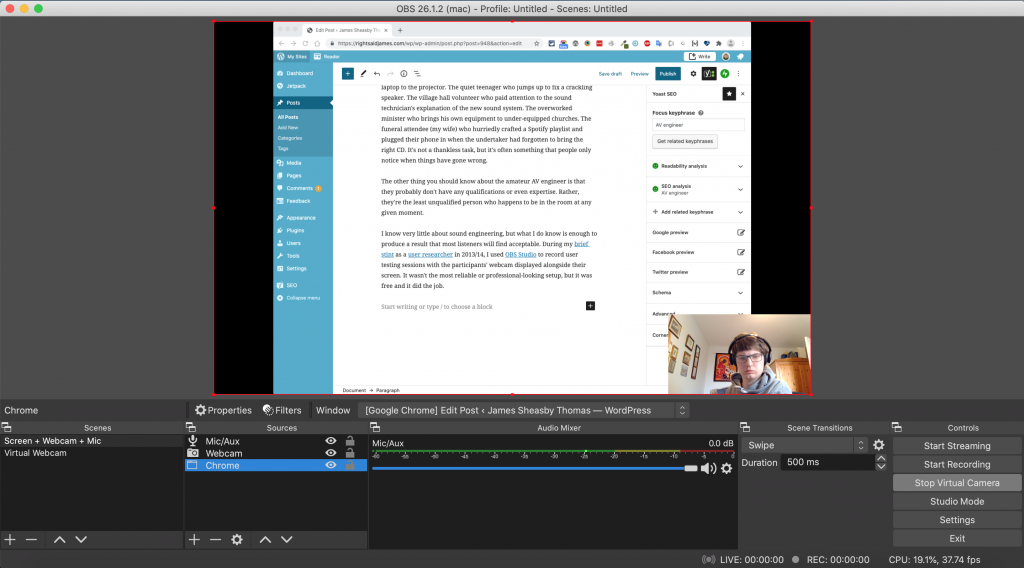Toggle lock on Chrome source
This screenshot has height=568, width=1024.
click(350, 465)
